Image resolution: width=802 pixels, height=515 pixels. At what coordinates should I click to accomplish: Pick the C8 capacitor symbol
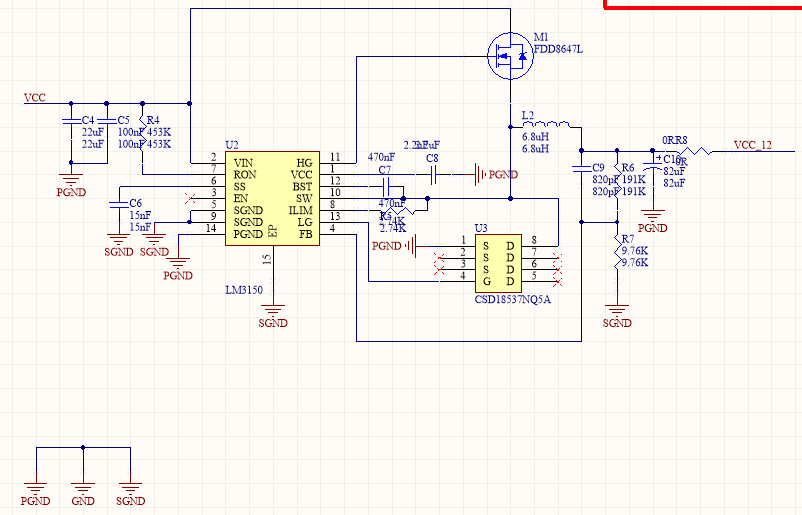433,174
